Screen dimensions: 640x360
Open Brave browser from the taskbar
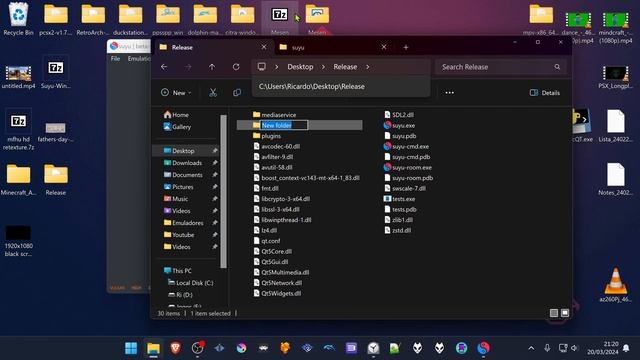coord(176,348)
